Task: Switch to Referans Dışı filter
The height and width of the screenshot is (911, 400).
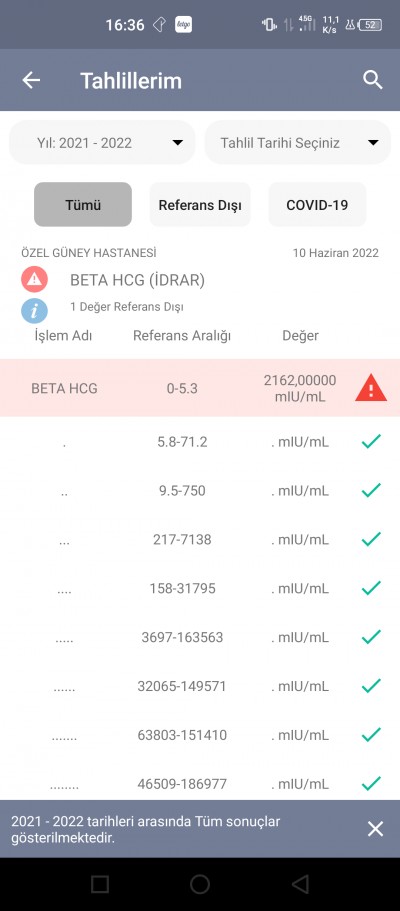Action: pos(200,205)
